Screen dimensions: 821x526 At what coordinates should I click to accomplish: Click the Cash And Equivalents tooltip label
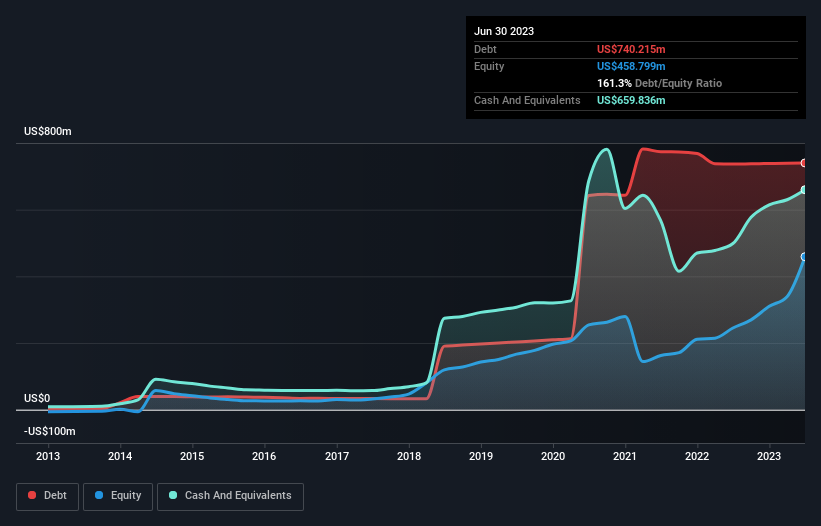pos(527,100)
